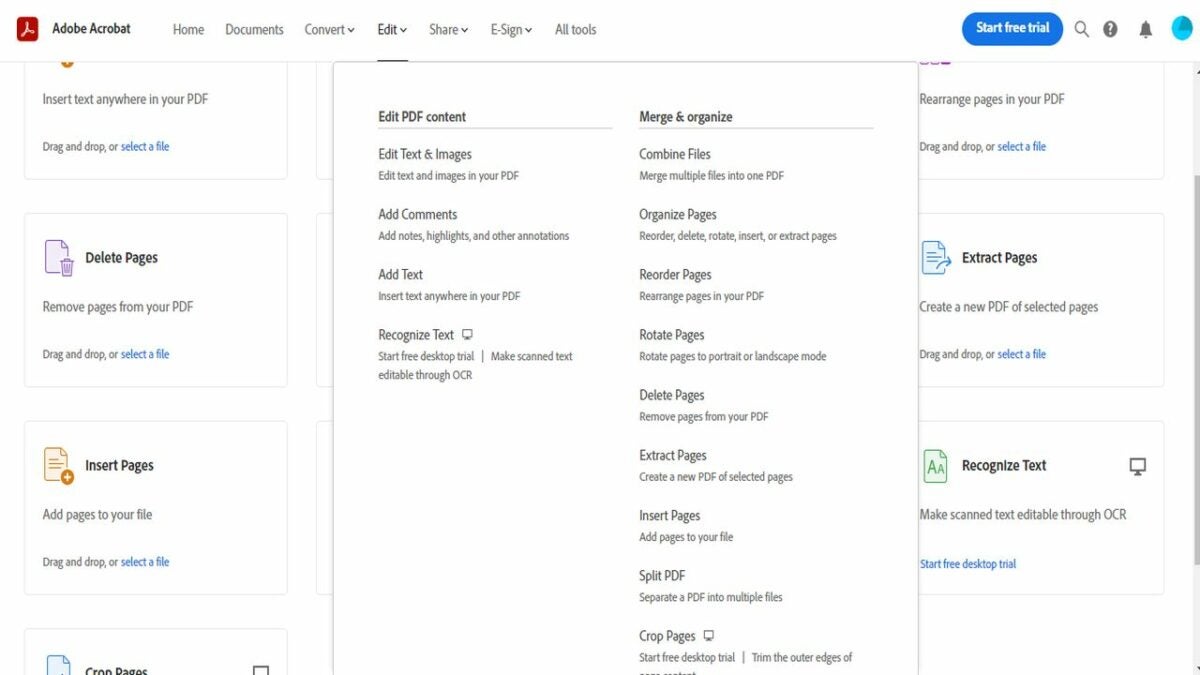The height and width of the screenshot is (675, 1200).
Task: Click Start free desktop trial under Crop Pages menu
Action: pos(687,657)
